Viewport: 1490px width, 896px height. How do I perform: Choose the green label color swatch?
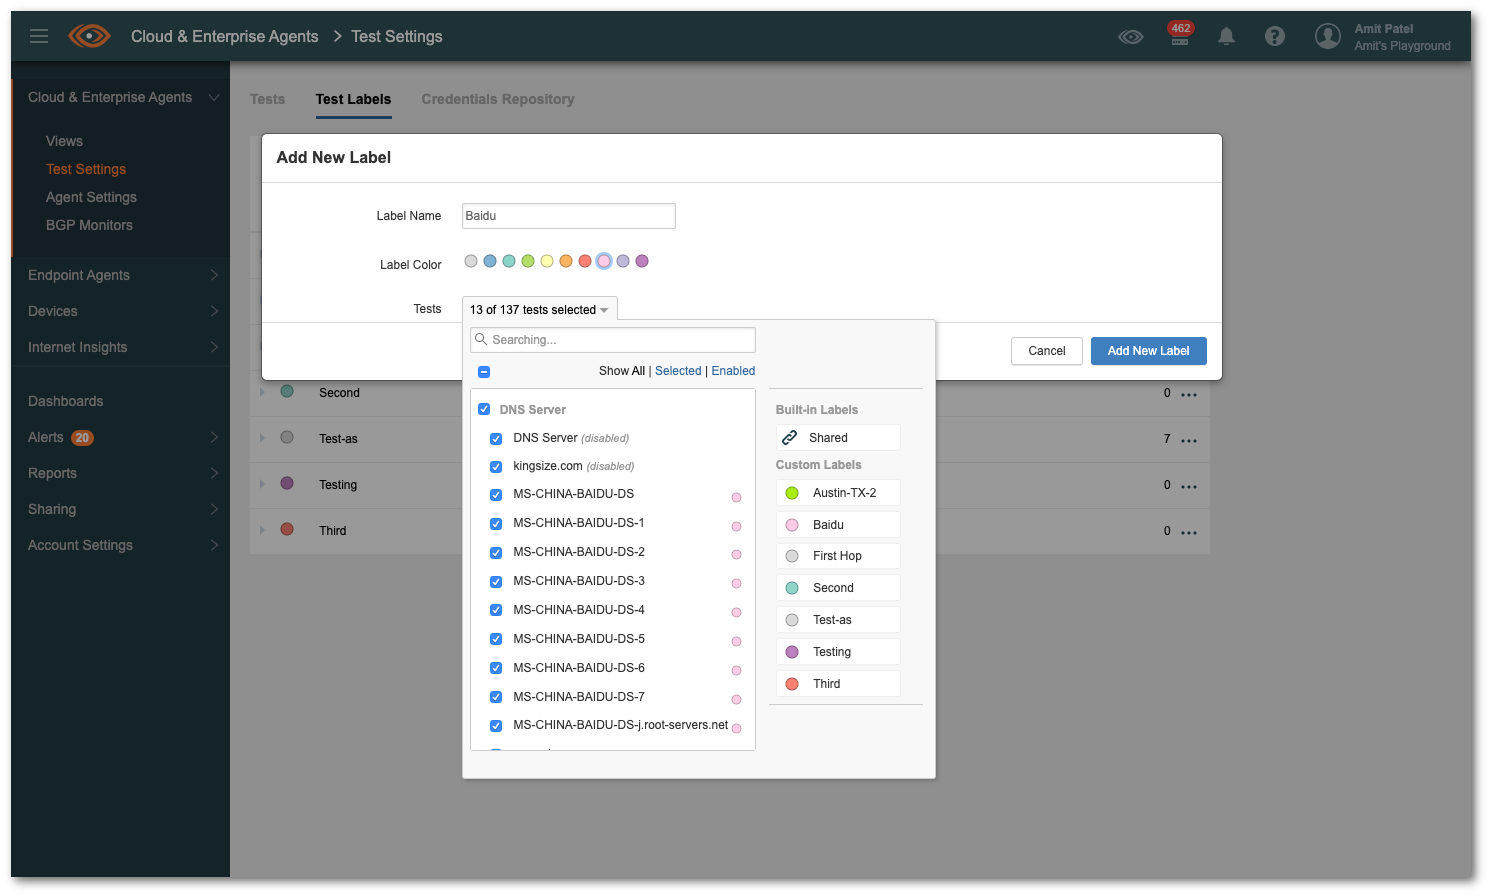click(528, 261)
